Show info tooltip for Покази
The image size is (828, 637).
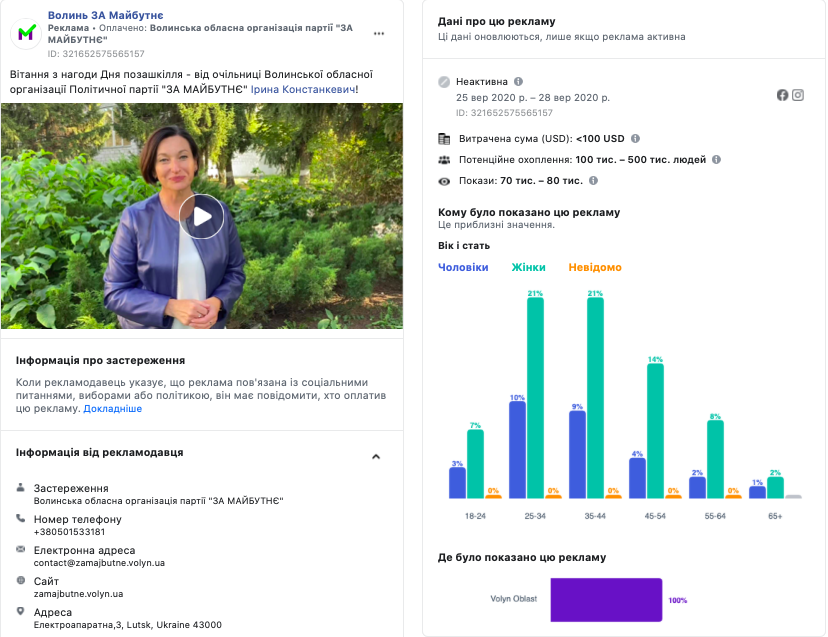click(594, 181)
